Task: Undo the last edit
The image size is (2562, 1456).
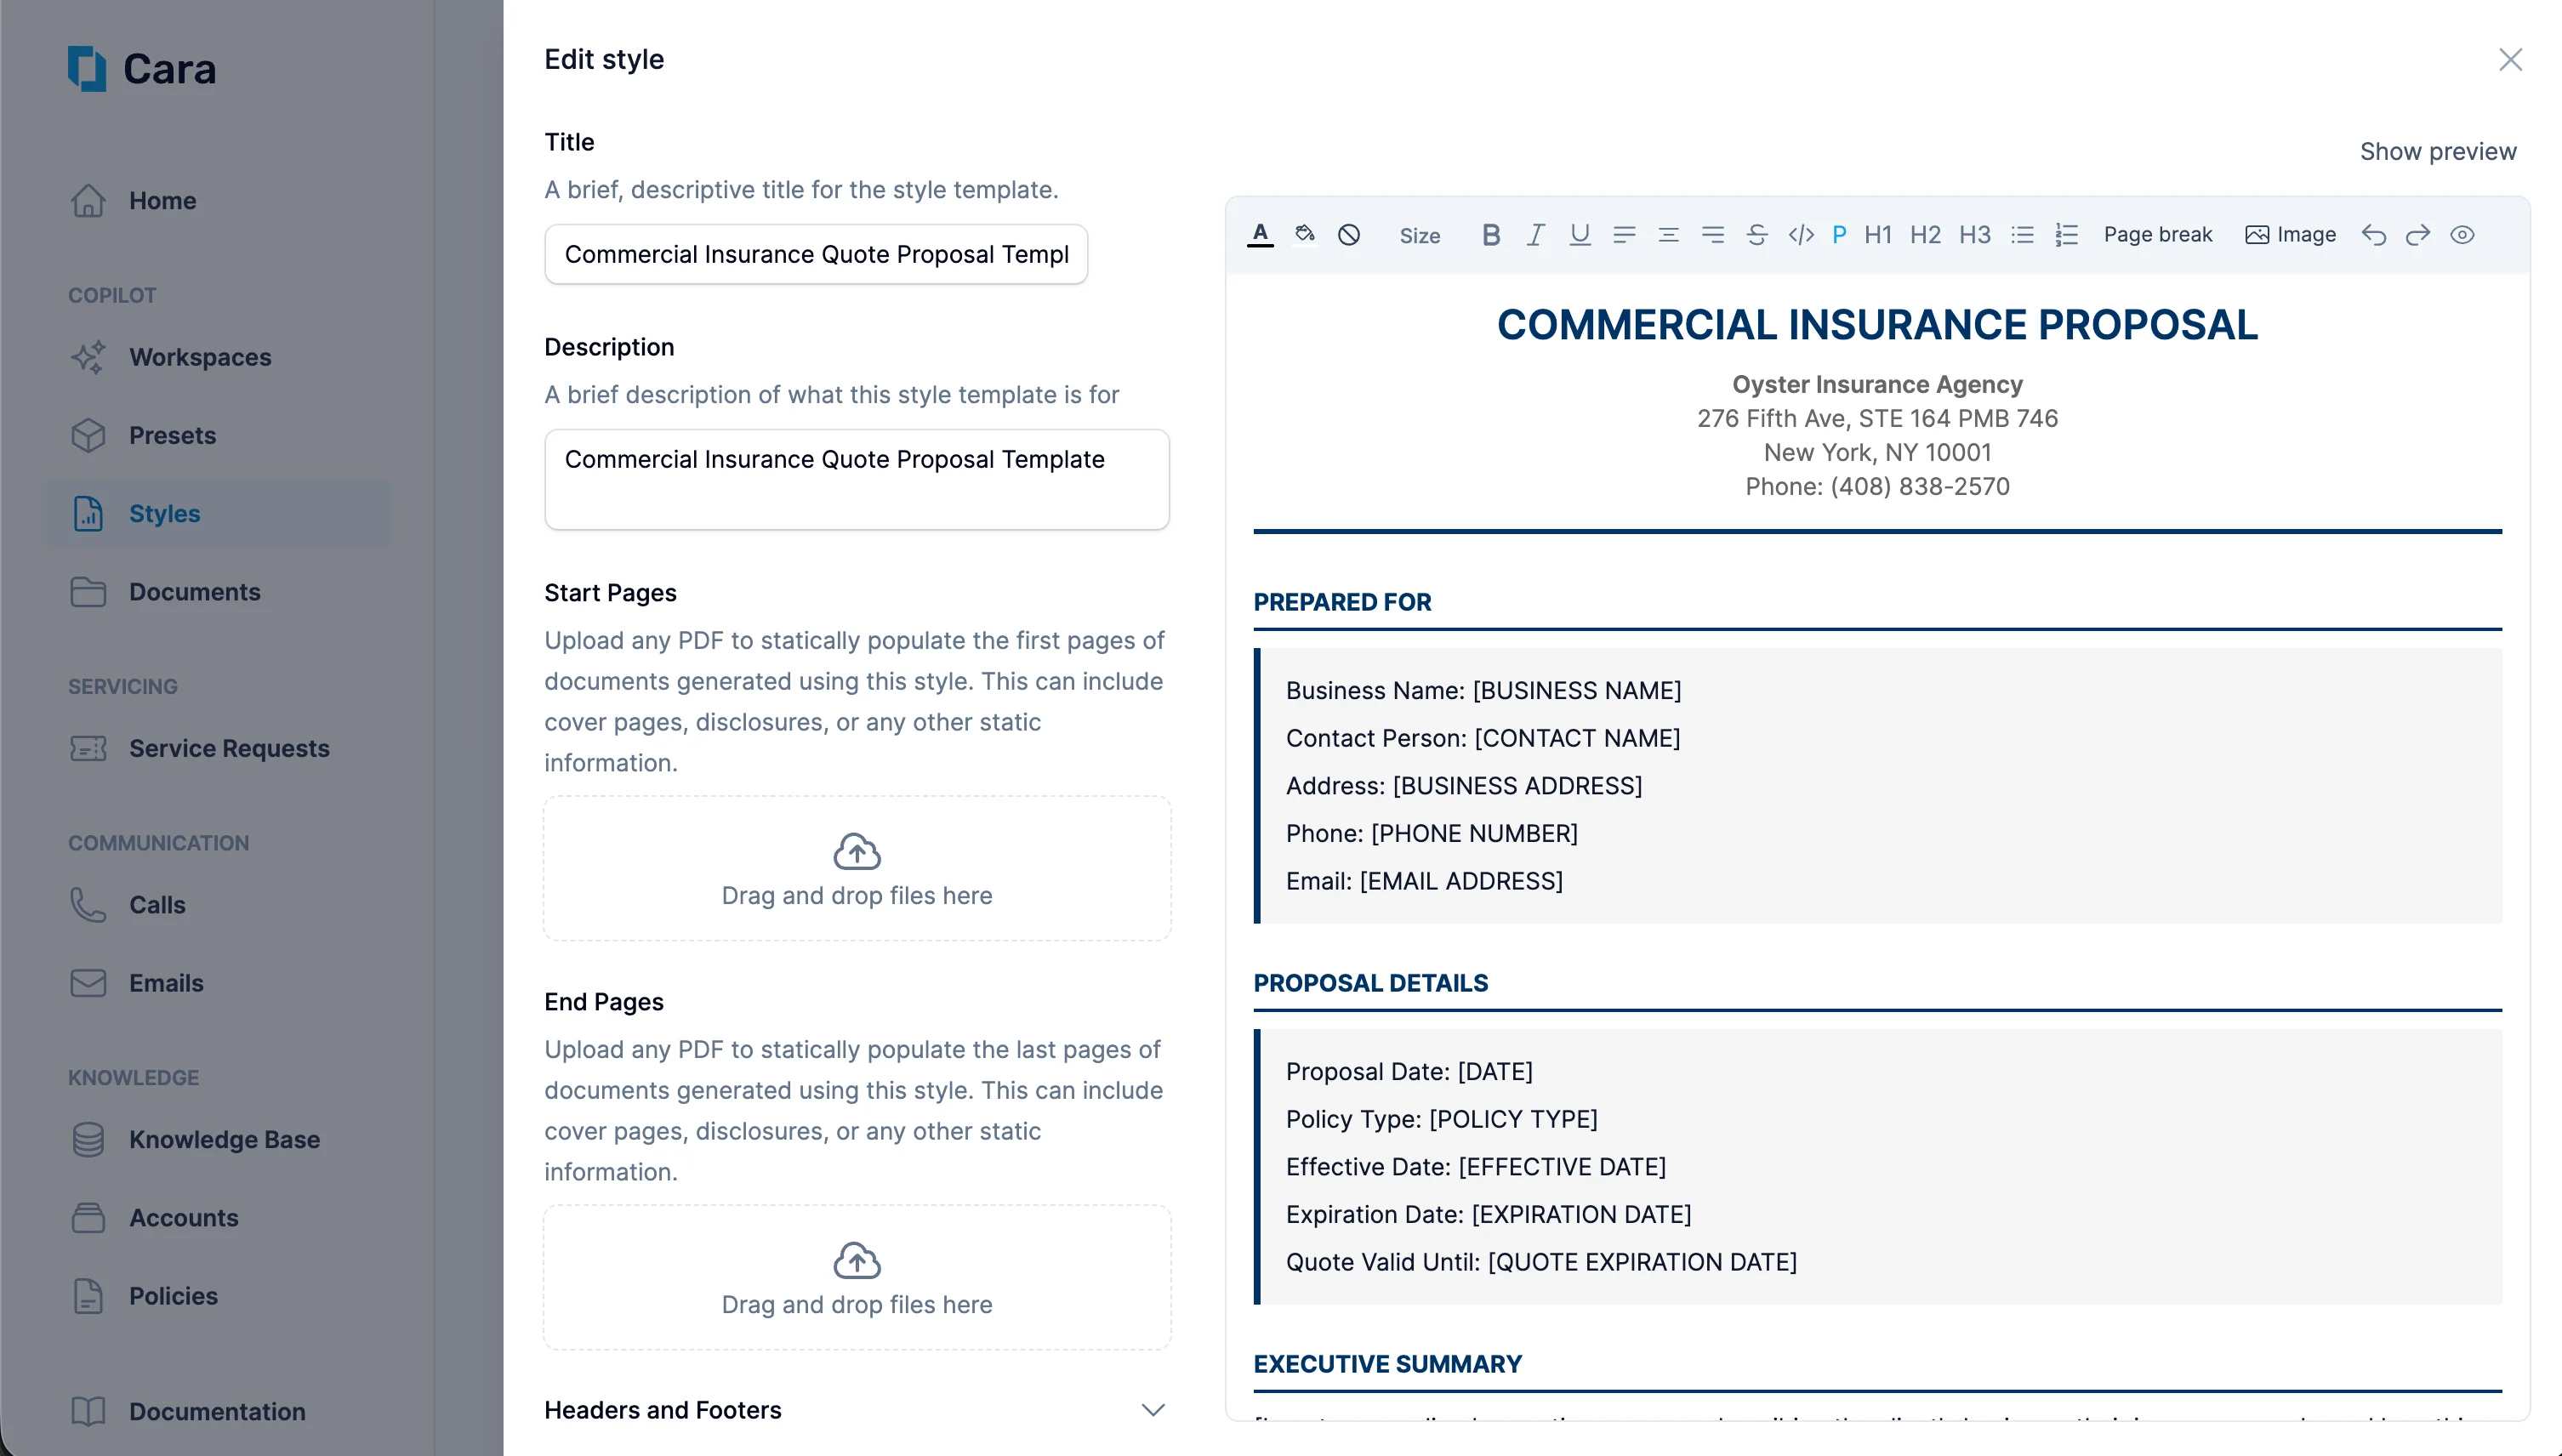Action: click(x=2373, y=235)
